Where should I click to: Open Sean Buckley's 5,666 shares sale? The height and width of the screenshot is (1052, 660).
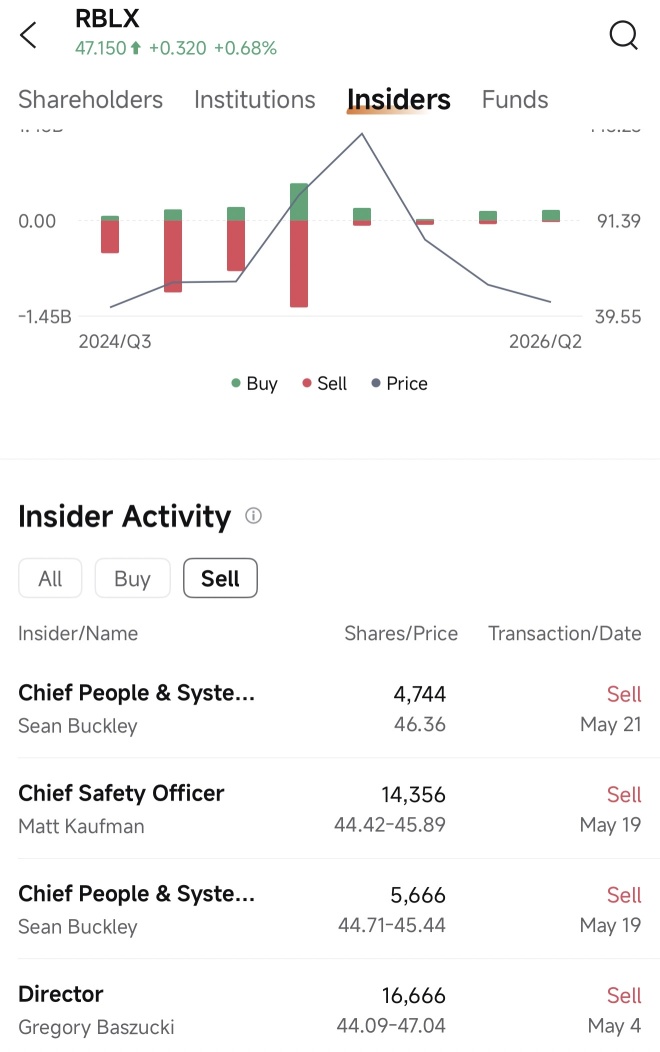pyautogui.click(x=330, y=910)
